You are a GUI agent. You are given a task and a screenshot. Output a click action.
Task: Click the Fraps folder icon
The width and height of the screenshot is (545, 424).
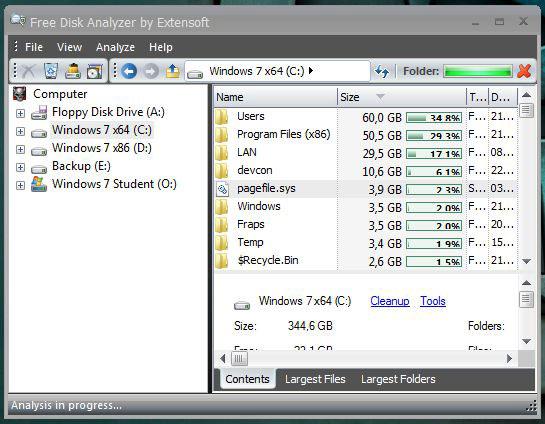[222, 225]
